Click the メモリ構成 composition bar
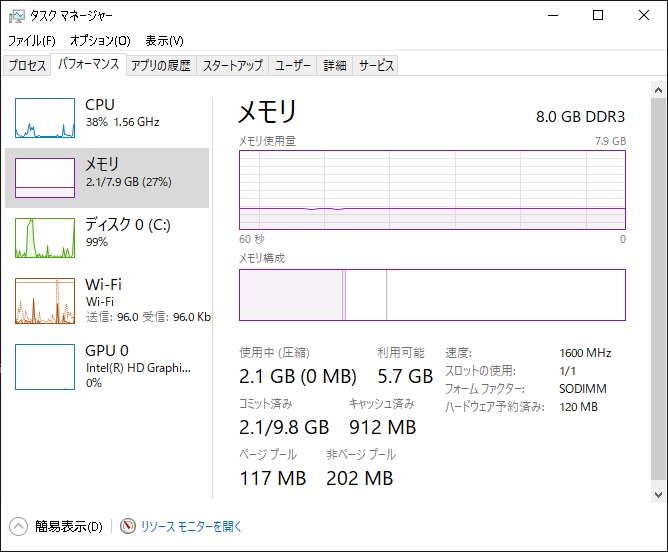 click(432, 295)
